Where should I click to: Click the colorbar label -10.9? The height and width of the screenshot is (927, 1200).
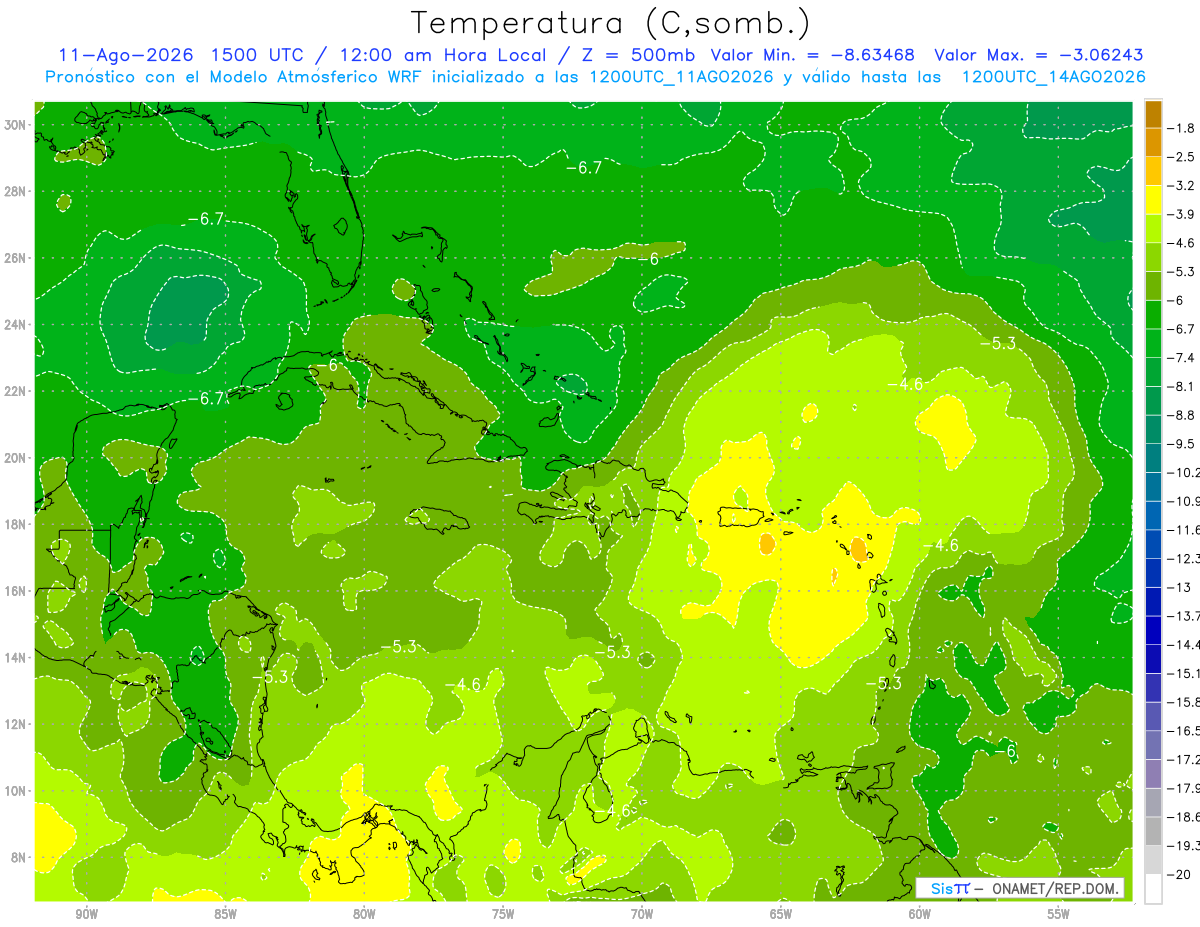1183,501
